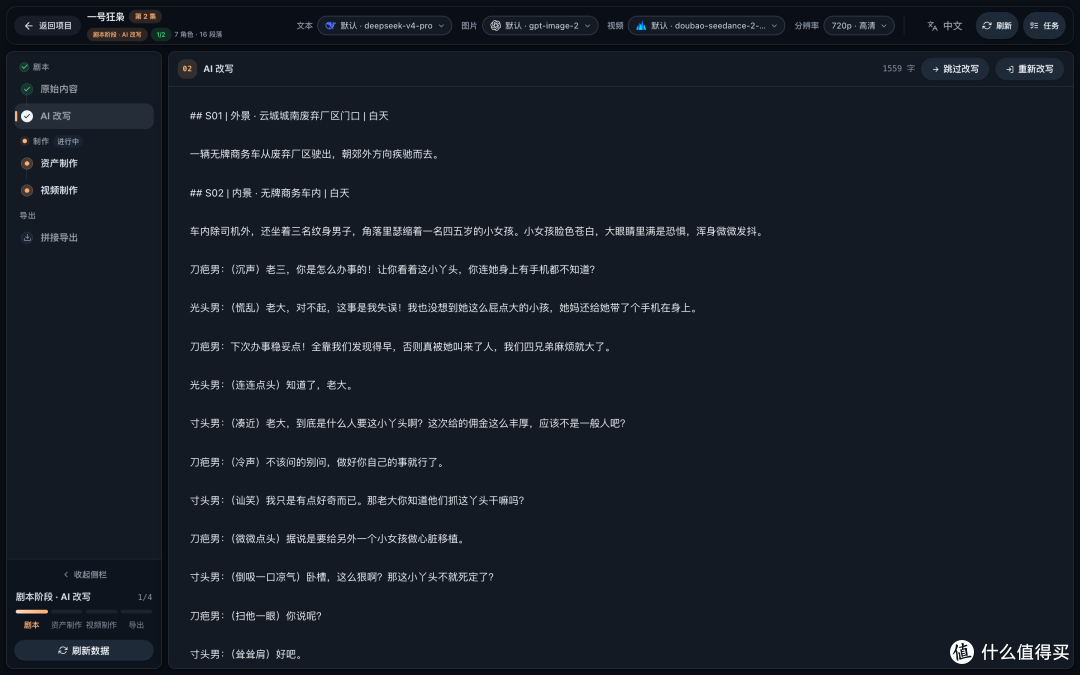Click the orange status dot beside 视频制作
The width and height of the screenshot is (1080, 675).
point(27,190)
